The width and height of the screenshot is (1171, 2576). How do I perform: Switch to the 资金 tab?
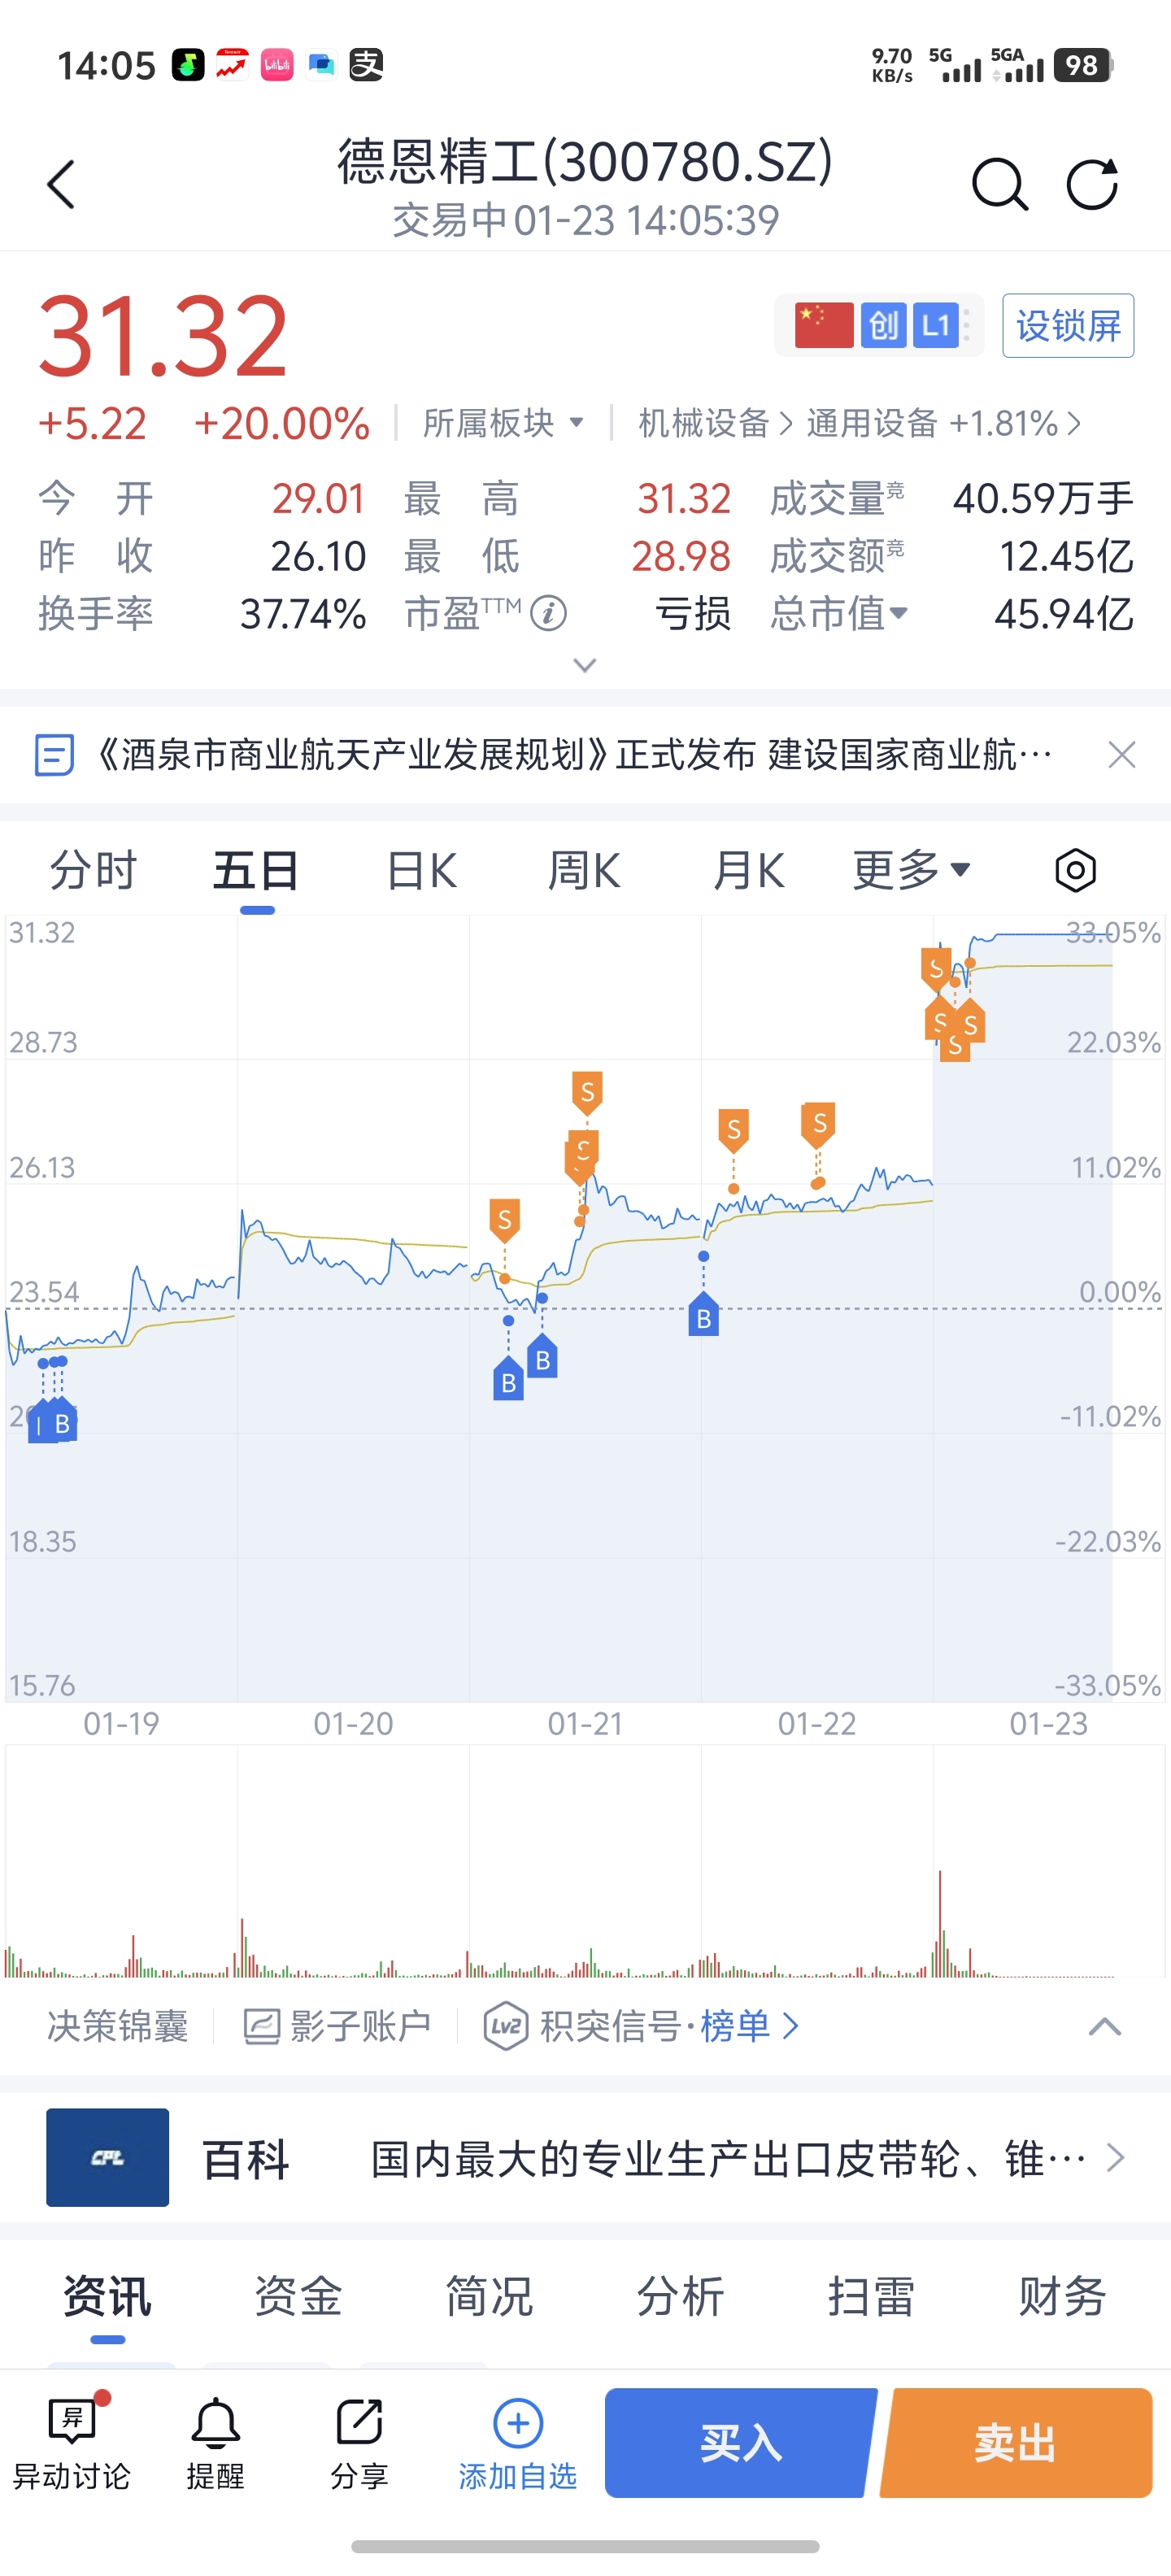[298, 2295]
